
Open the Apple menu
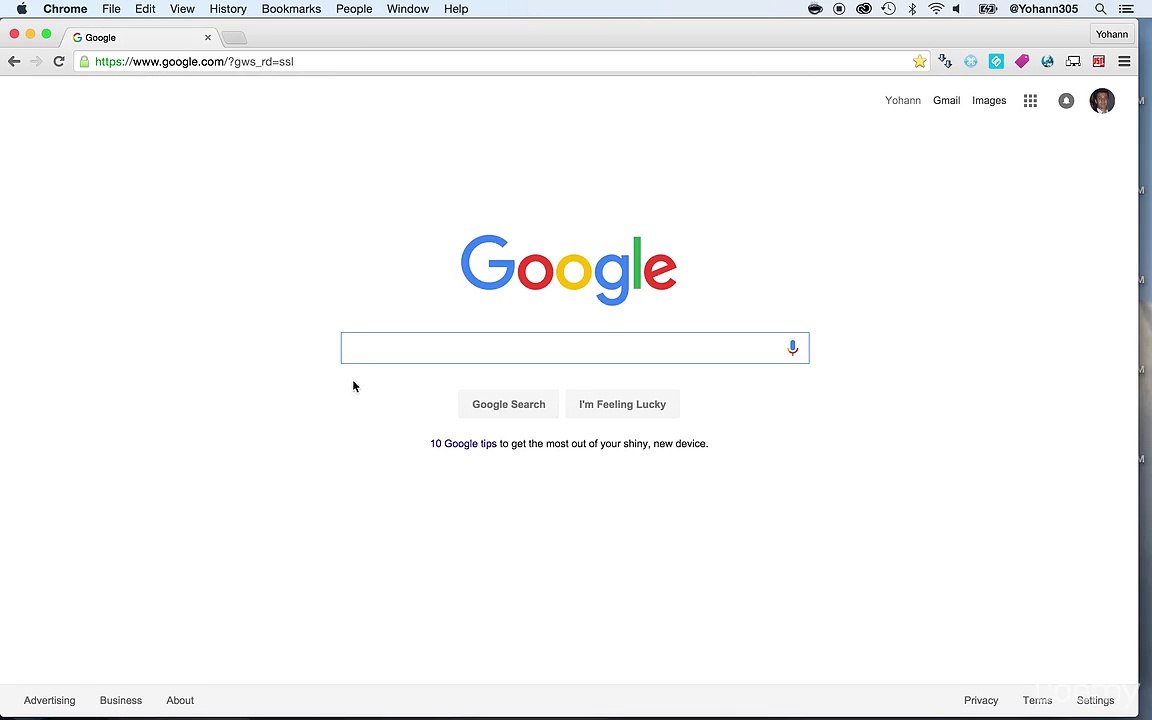[x=22, y=9]
